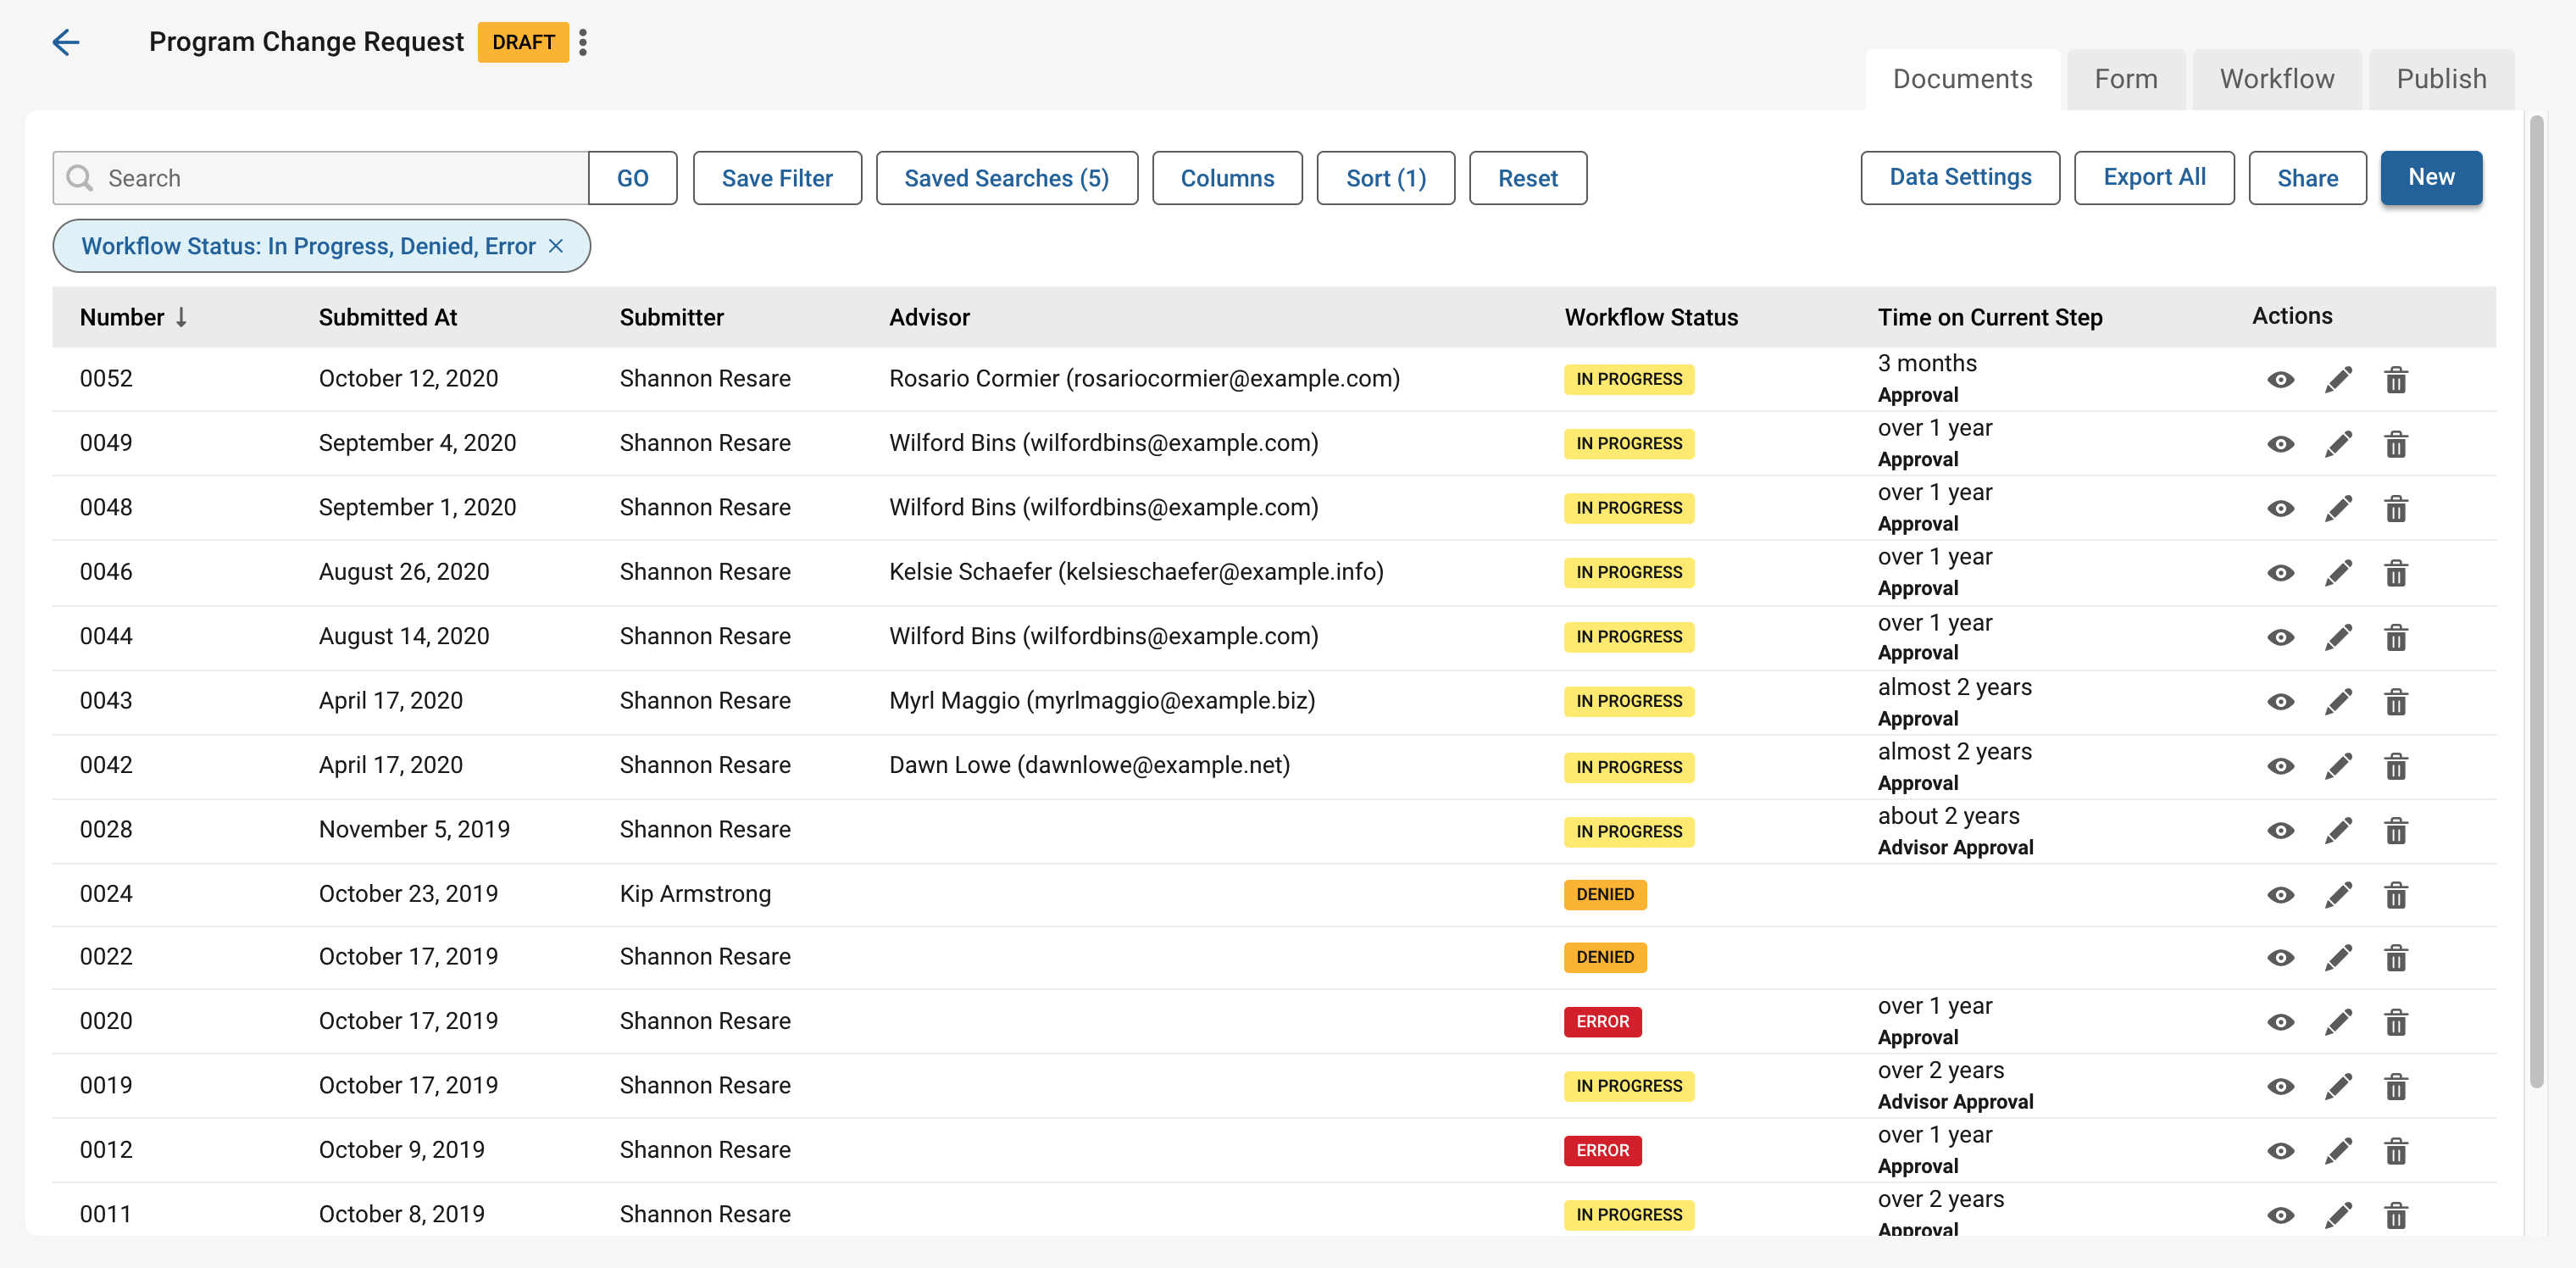Click the back arrow beside Program Change Request
2576x1268 pixels.
click(x=66, y=42)
